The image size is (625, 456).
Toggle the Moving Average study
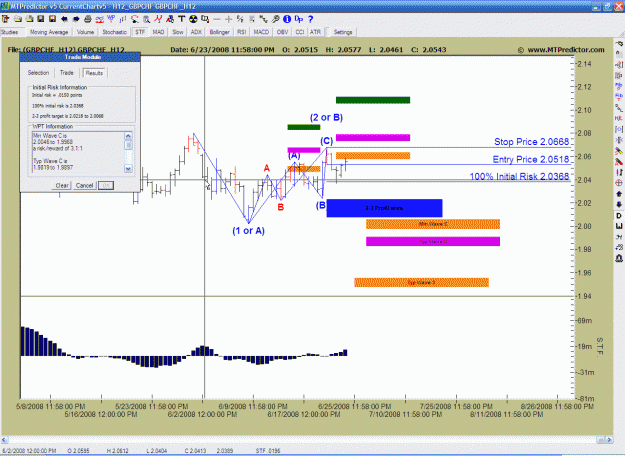click(49, 32)
